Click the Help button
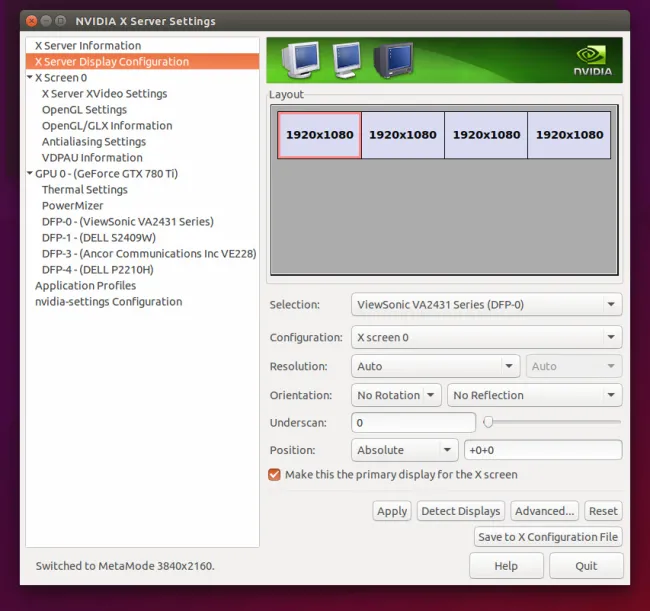Viewport: 650px width, 611px height. 506,566
